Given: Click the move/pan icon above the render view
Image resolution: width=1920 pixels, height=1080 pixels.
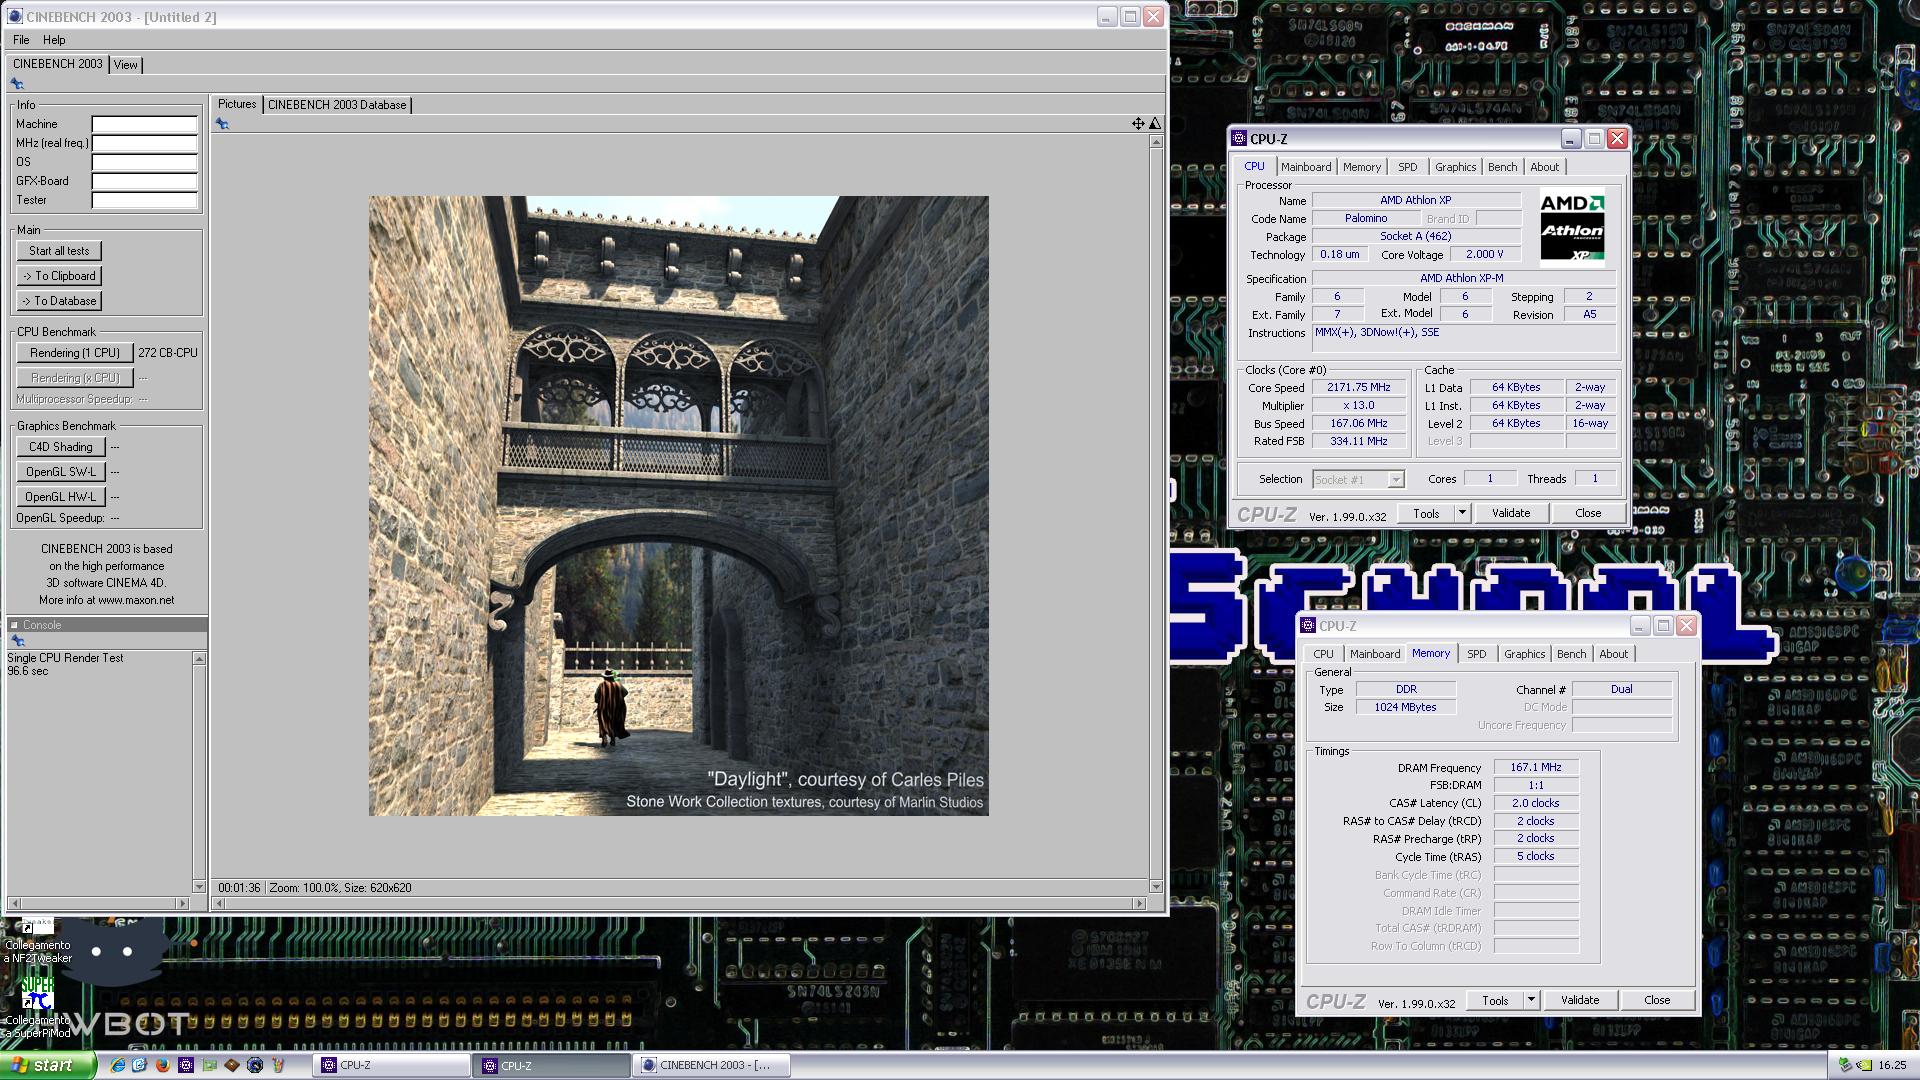Looking at the screenshot, I should (1138, 124).
